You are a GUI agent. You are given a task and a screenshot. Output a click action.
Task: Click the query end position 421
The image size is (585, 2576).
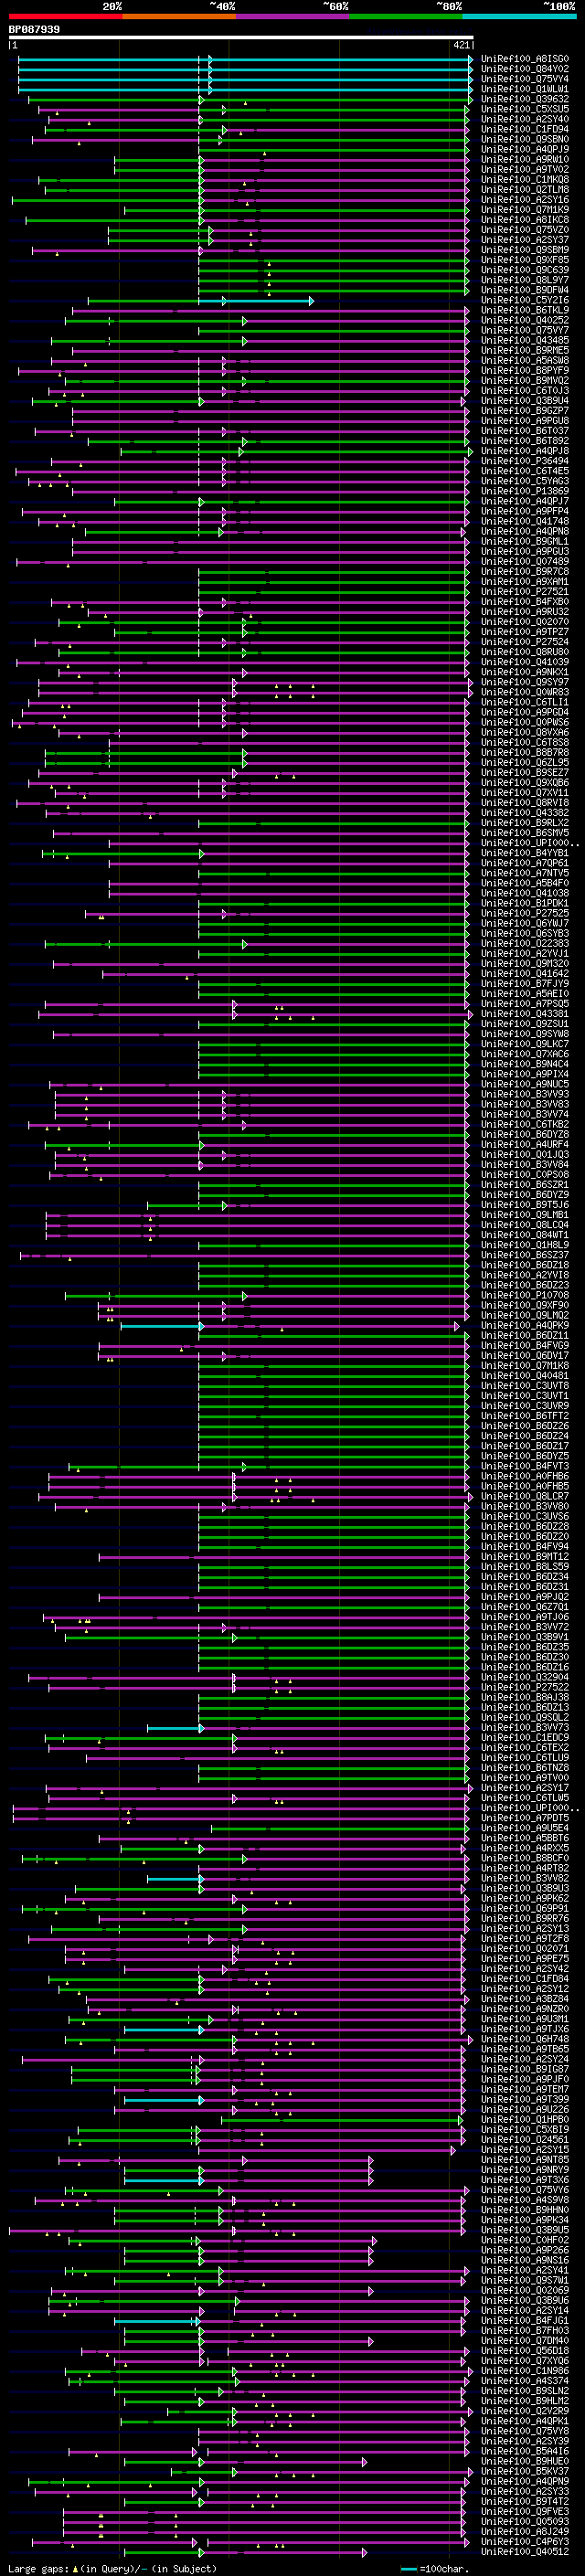coord(461,46)
